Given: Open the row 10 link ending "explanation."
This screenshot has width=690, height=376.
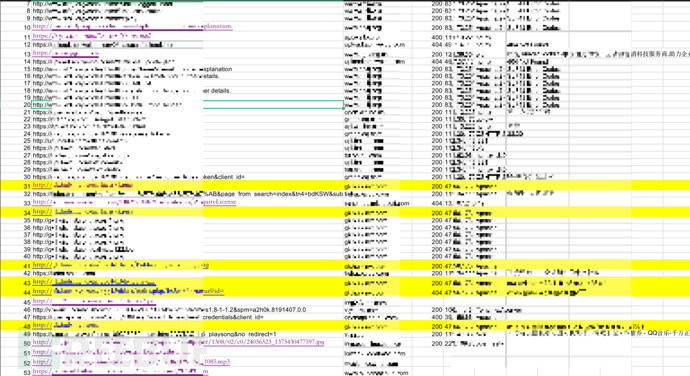Looking at the screenshot, I should 132,26.
